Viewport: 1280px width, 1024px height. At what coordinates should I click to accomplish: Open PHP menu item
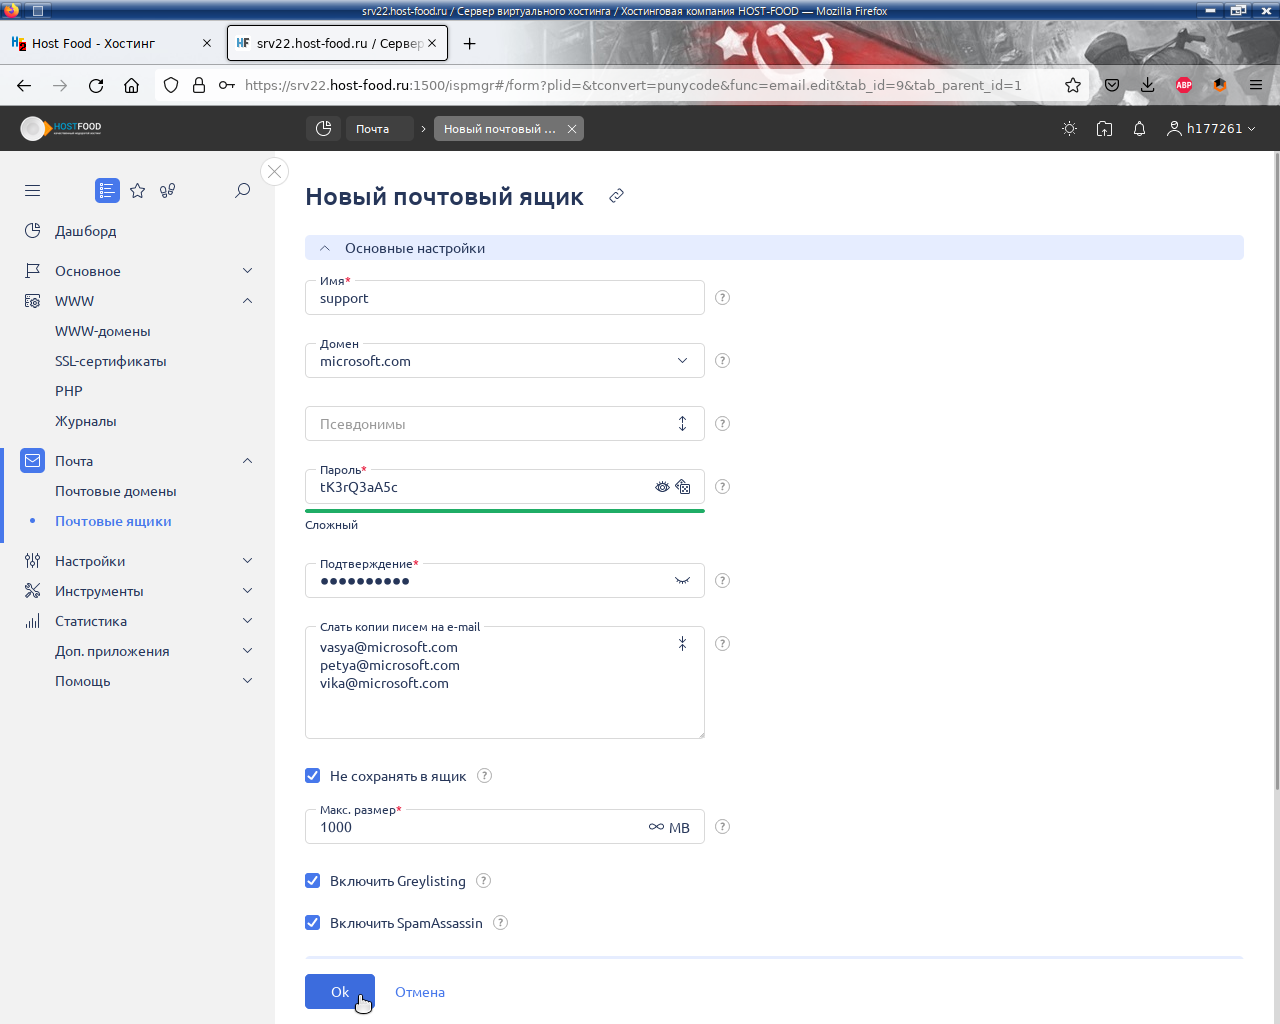tap(69, 391)
